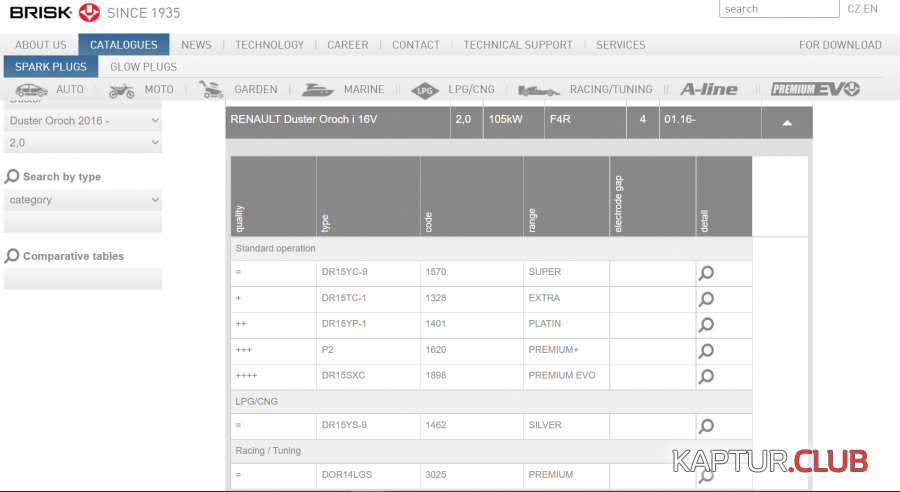900x492 pixels.
Task: Click the DR15YC-9 type cell
Action: [368, 273]
